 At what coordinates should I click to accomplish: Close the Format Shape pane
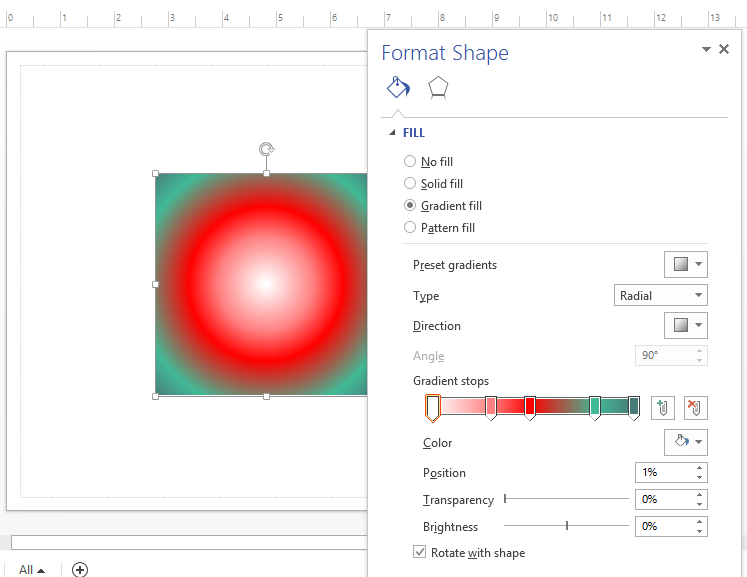click(724, 49)
